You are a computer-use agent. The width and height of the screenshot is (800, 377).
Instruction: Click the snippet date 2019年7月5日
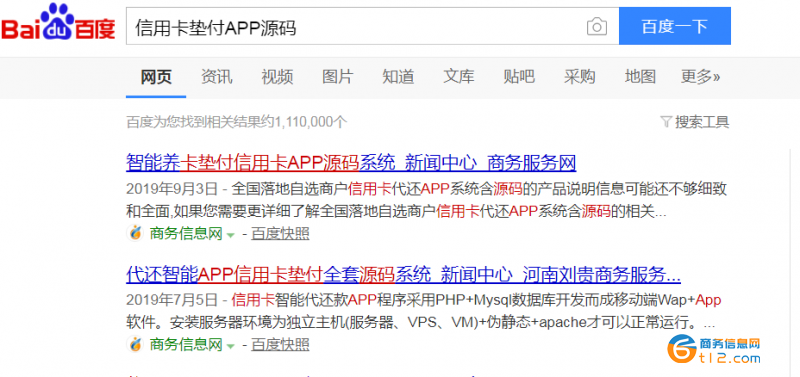(x=172, y=300)
